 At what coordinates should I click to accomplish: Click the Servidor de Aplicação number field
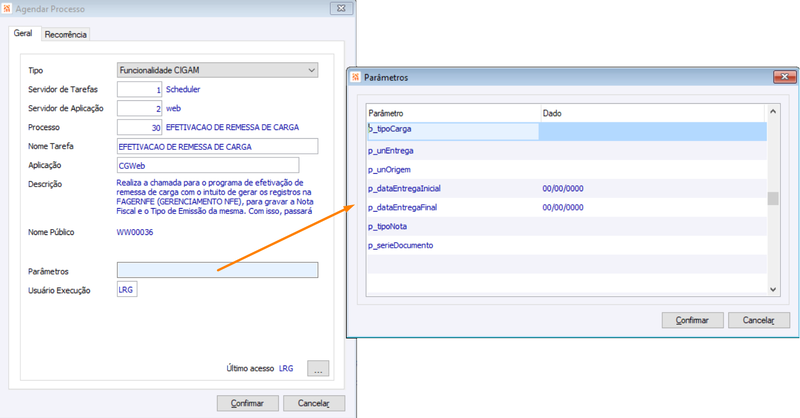pos(139,108)
